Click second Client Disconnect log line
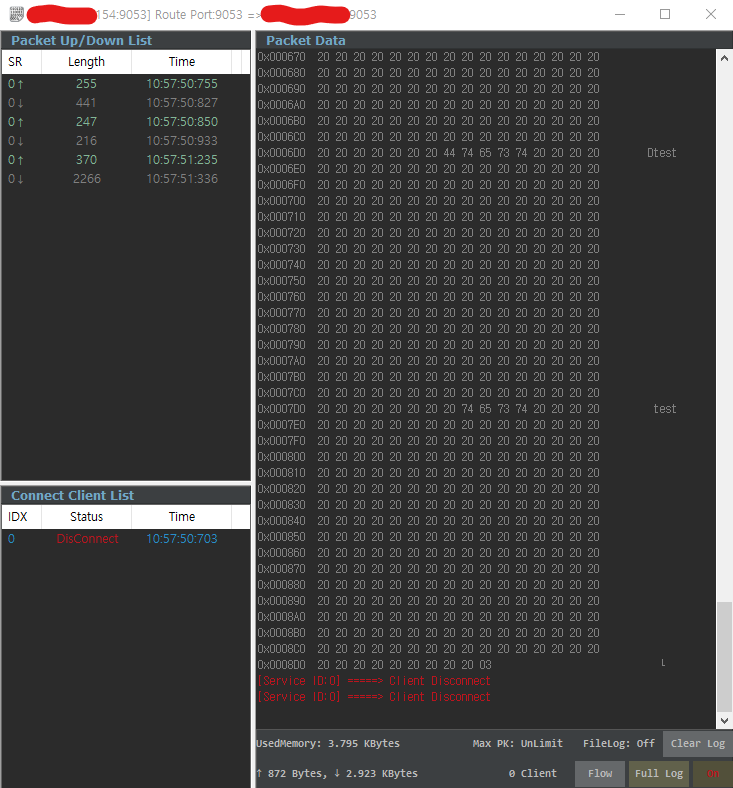 click(x=374, y=697)
